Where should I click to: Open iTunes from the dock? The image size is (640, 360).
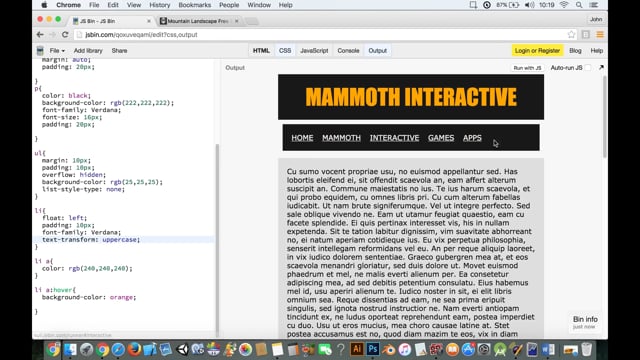(404, 349)
